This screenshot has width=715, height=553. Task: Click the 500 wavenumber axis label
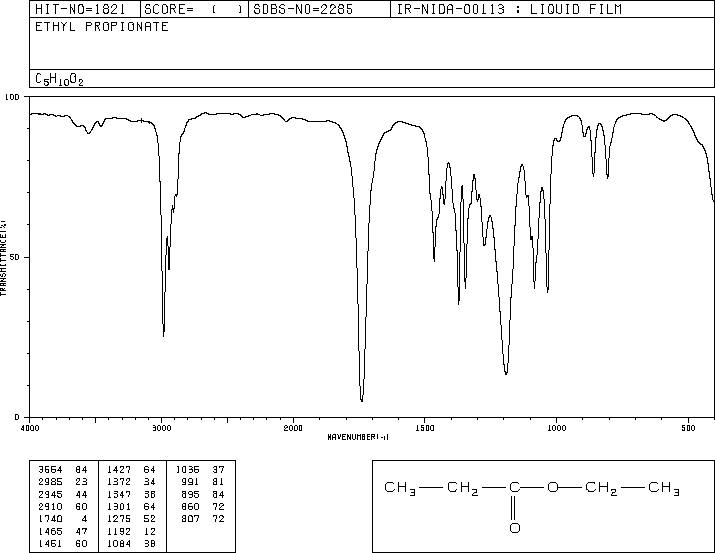click(x=688, y=428)
